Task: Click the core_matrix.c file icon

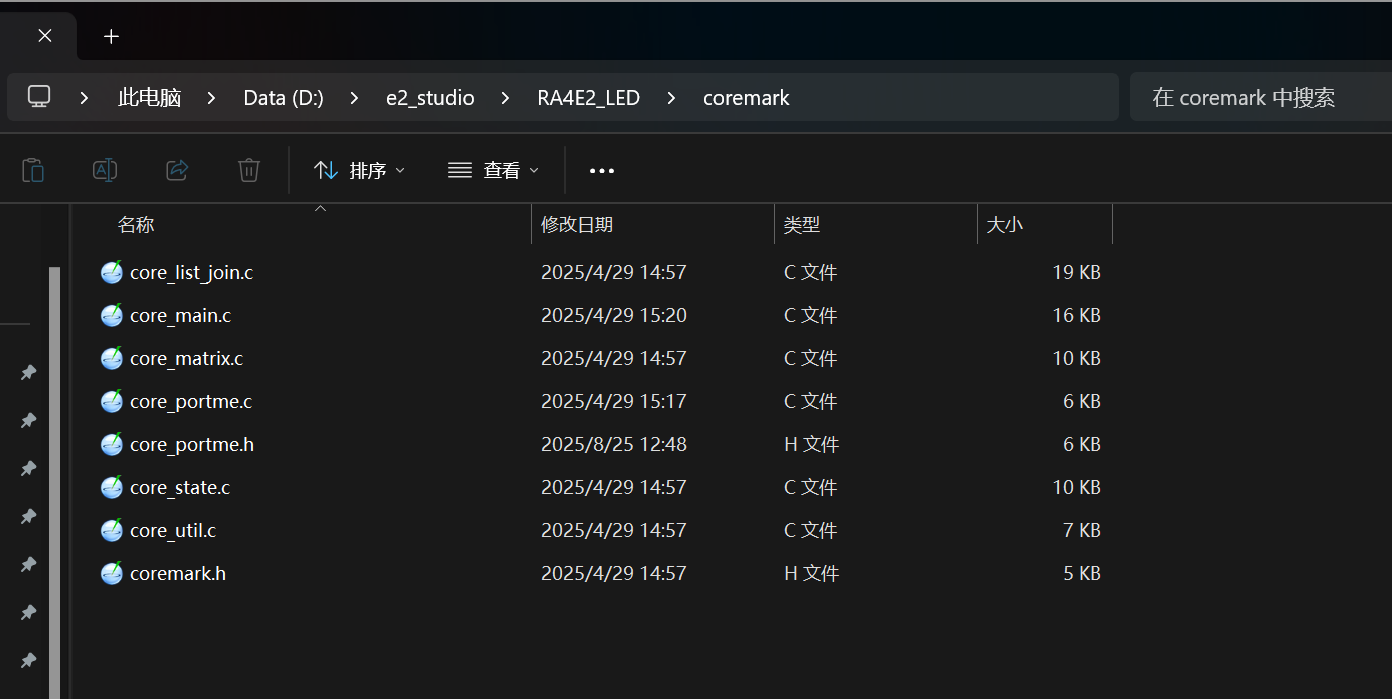Action: [112, 358]
